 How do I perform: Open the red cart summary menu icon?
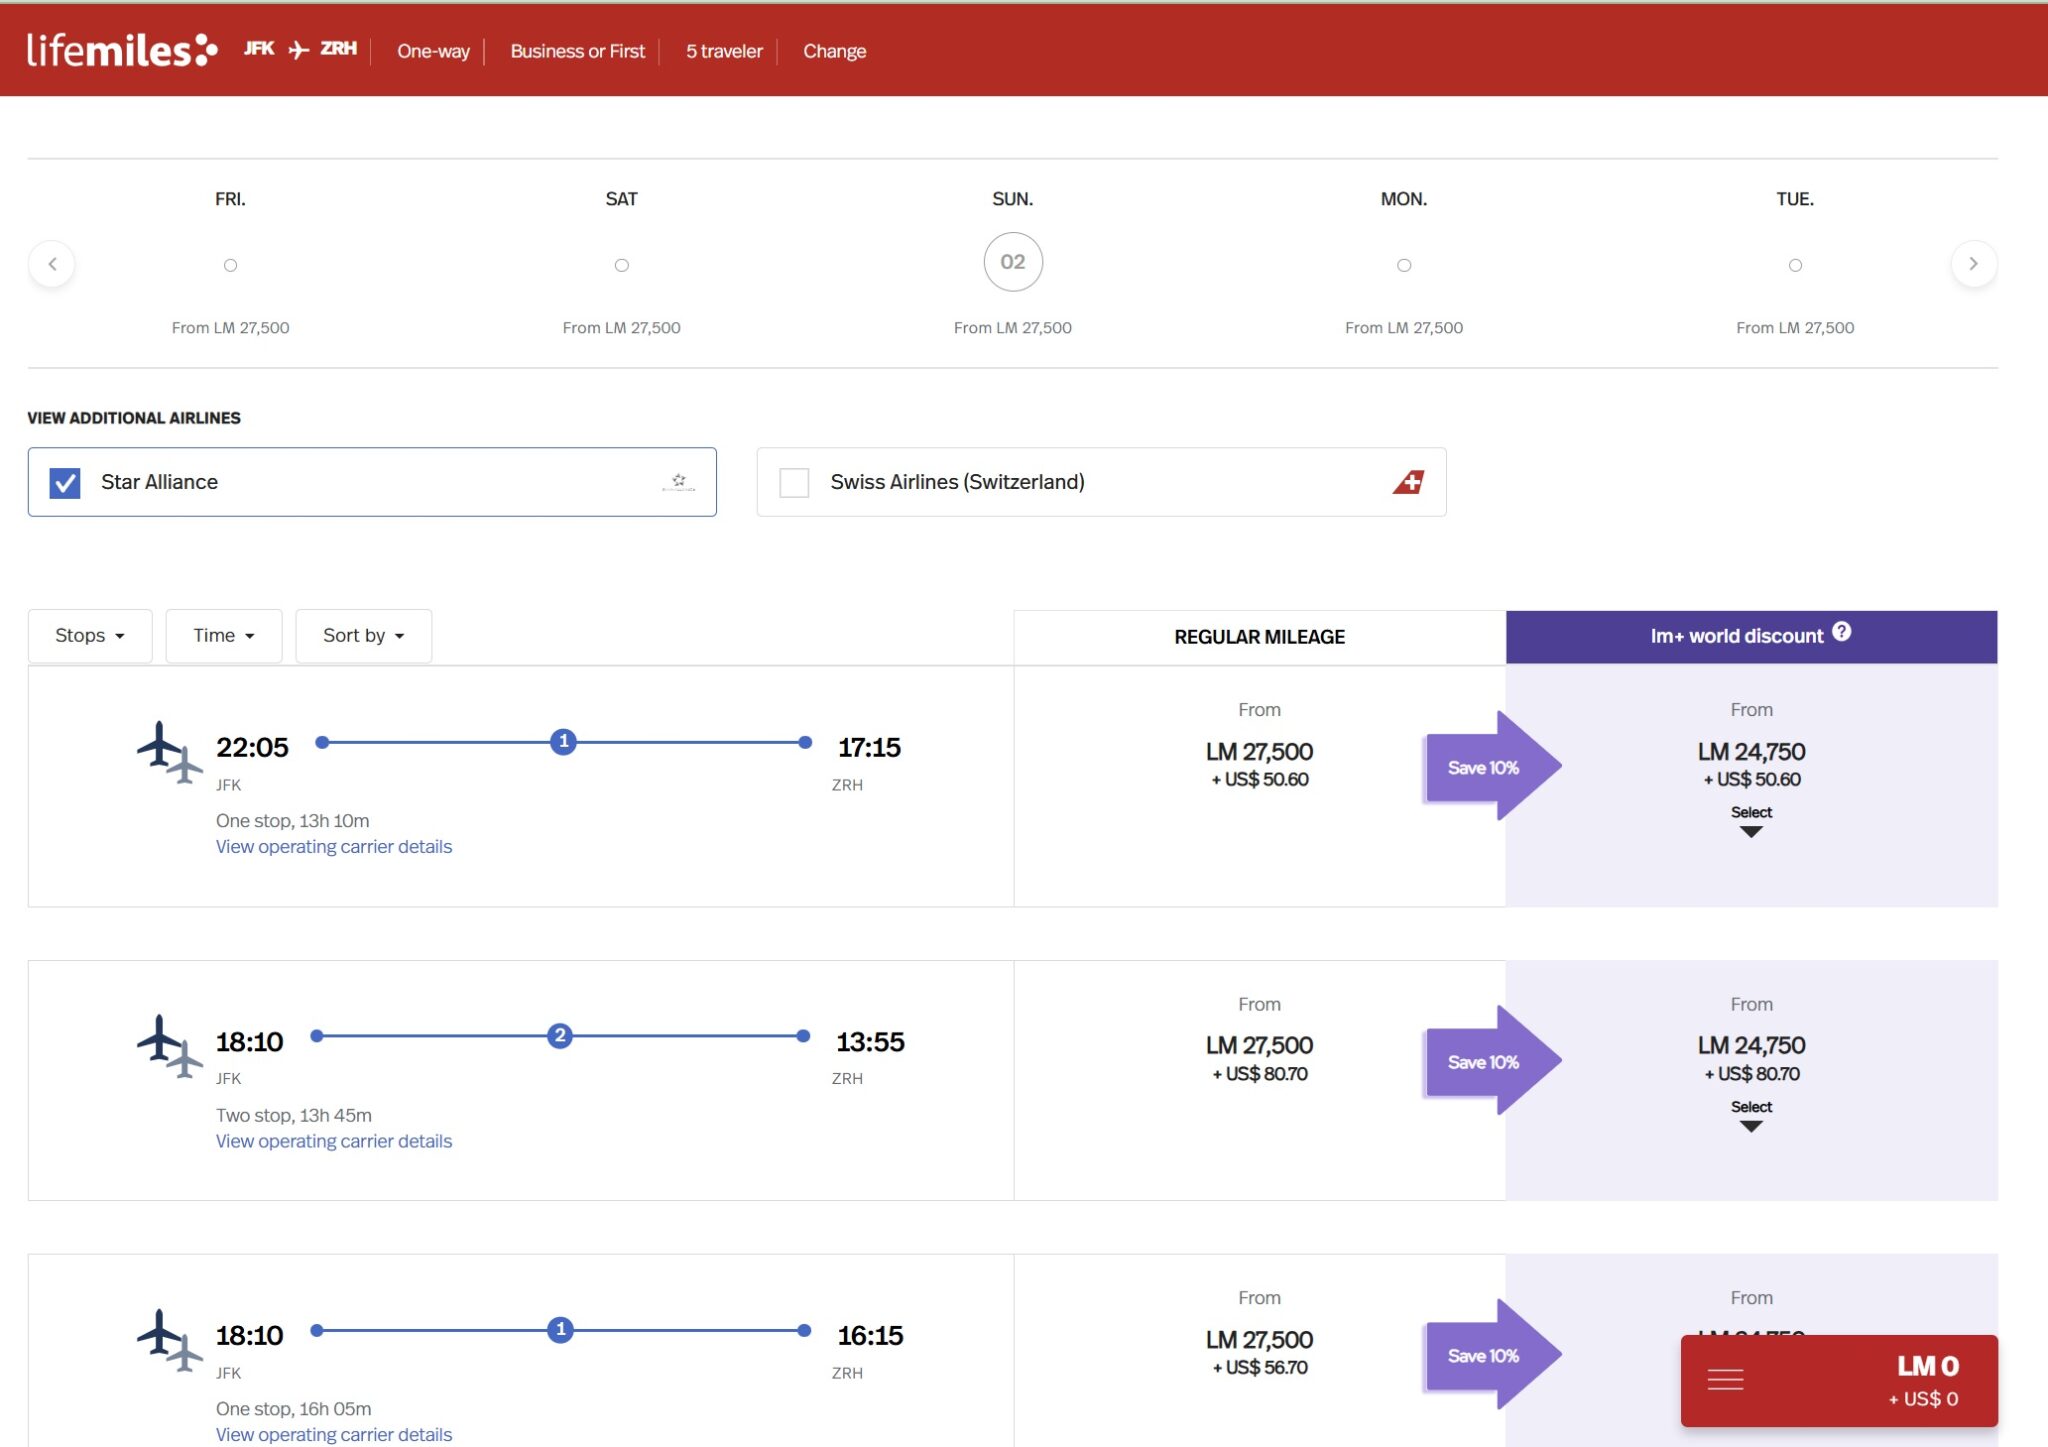(1725, 1380)
